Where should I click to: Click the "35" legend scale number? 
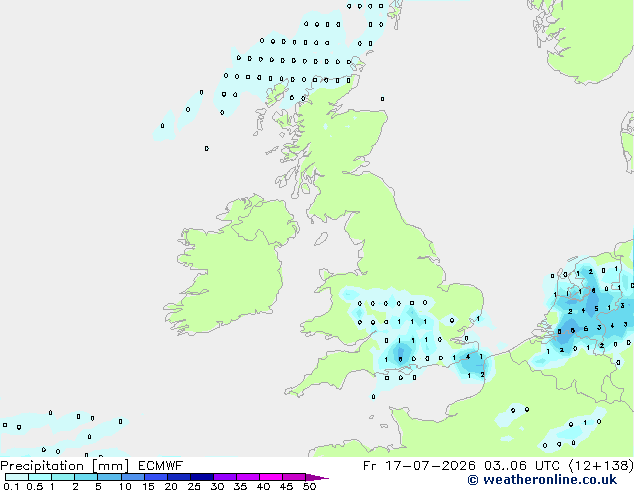click(x=240, y=486)
